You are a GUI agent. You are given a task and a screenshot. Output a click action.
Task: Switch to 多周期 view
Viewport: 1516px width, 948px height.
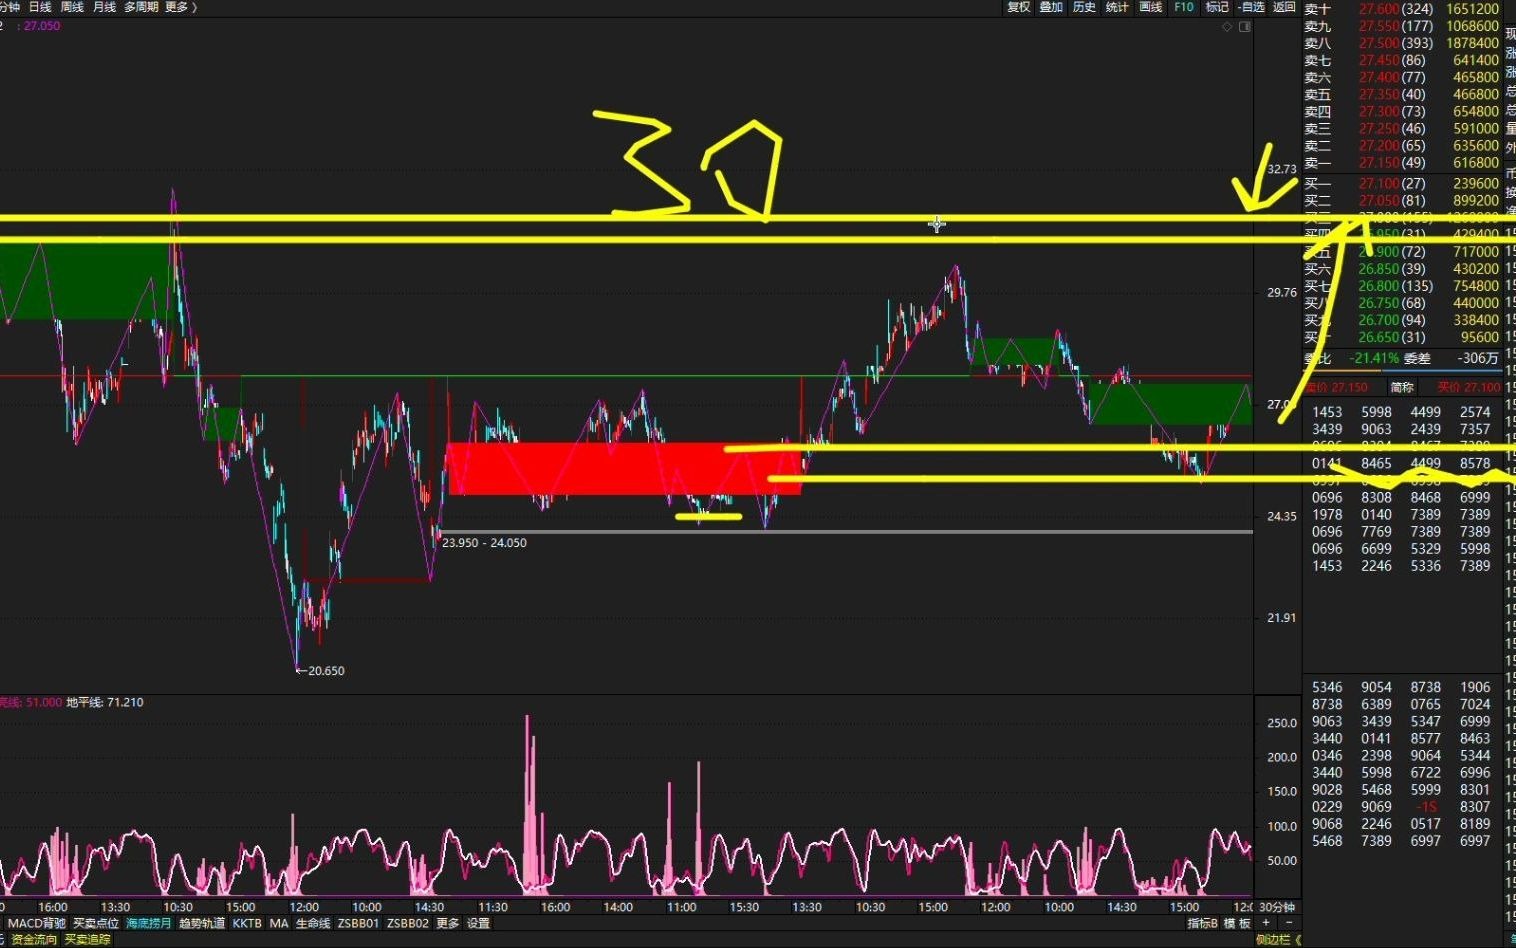point(142,7)
